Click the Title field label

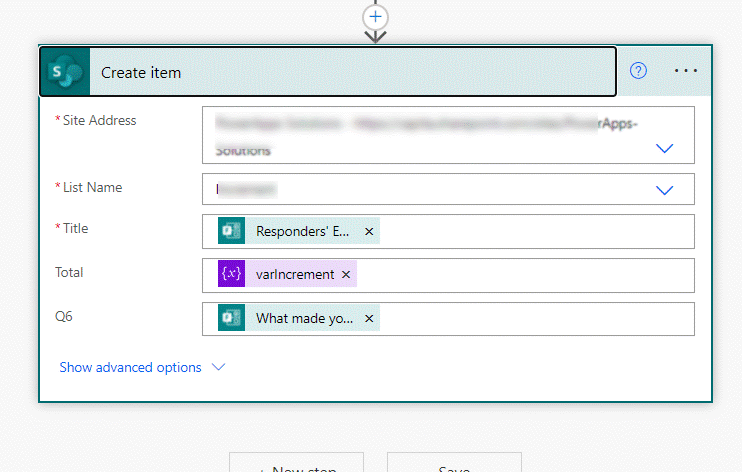coord(75,228)
